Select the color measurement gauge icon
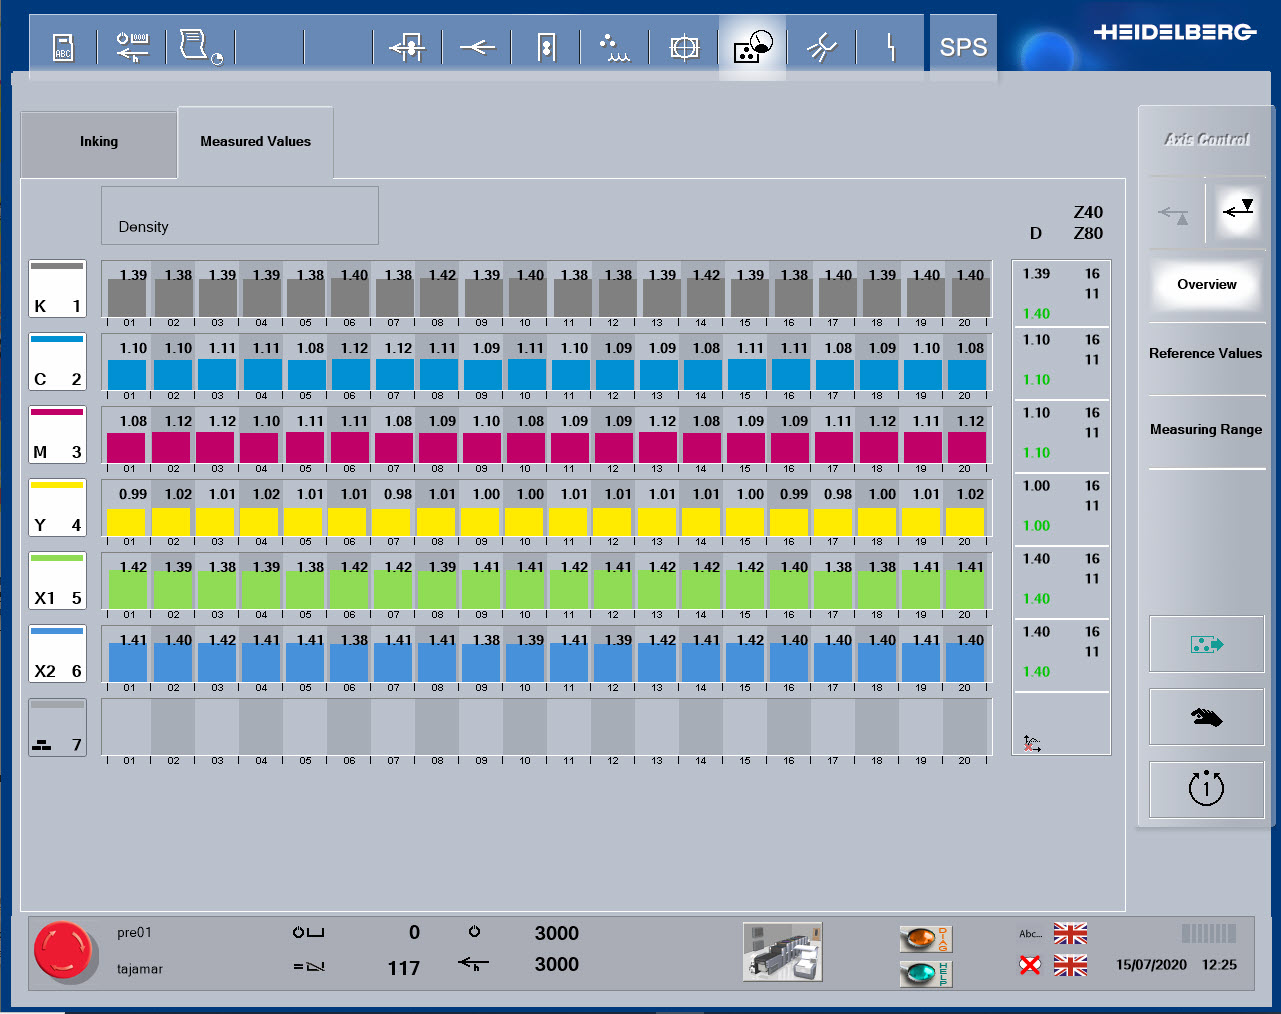Screen dimensions: 1281x1014 (752, 47)
